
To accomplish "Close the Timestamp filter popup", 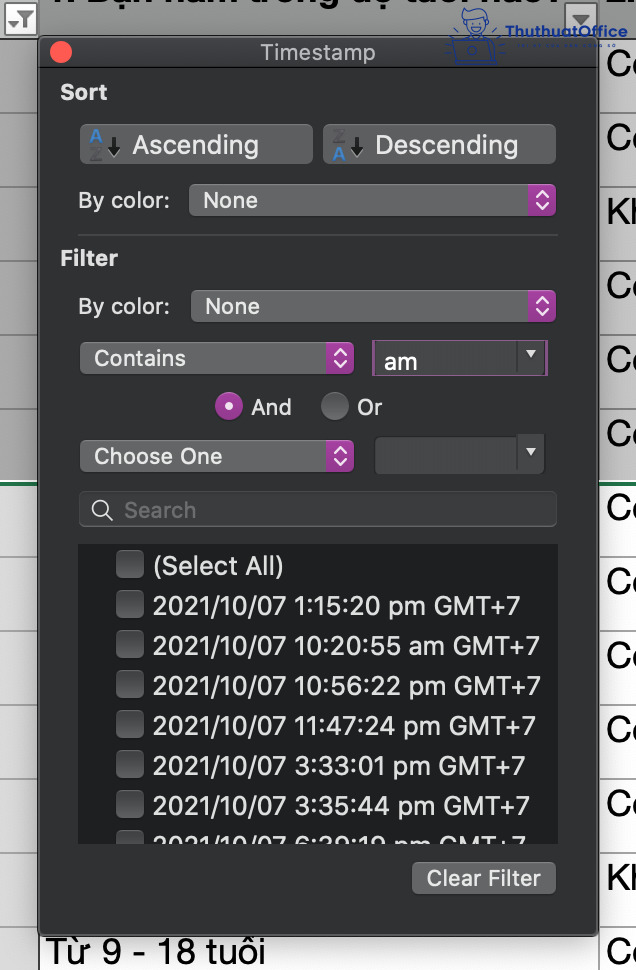I will (x=60, y=53).
